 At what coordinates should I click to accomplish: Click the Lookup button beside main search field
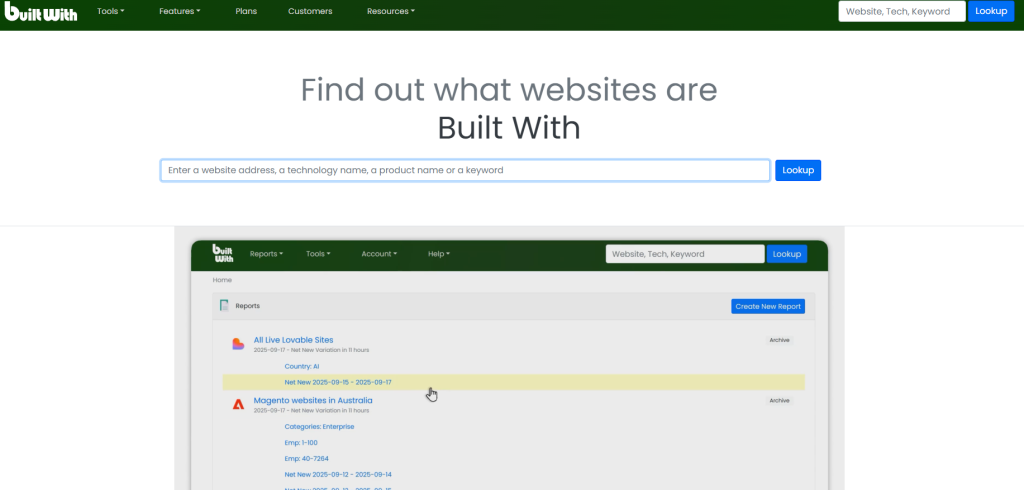(798, 171)
